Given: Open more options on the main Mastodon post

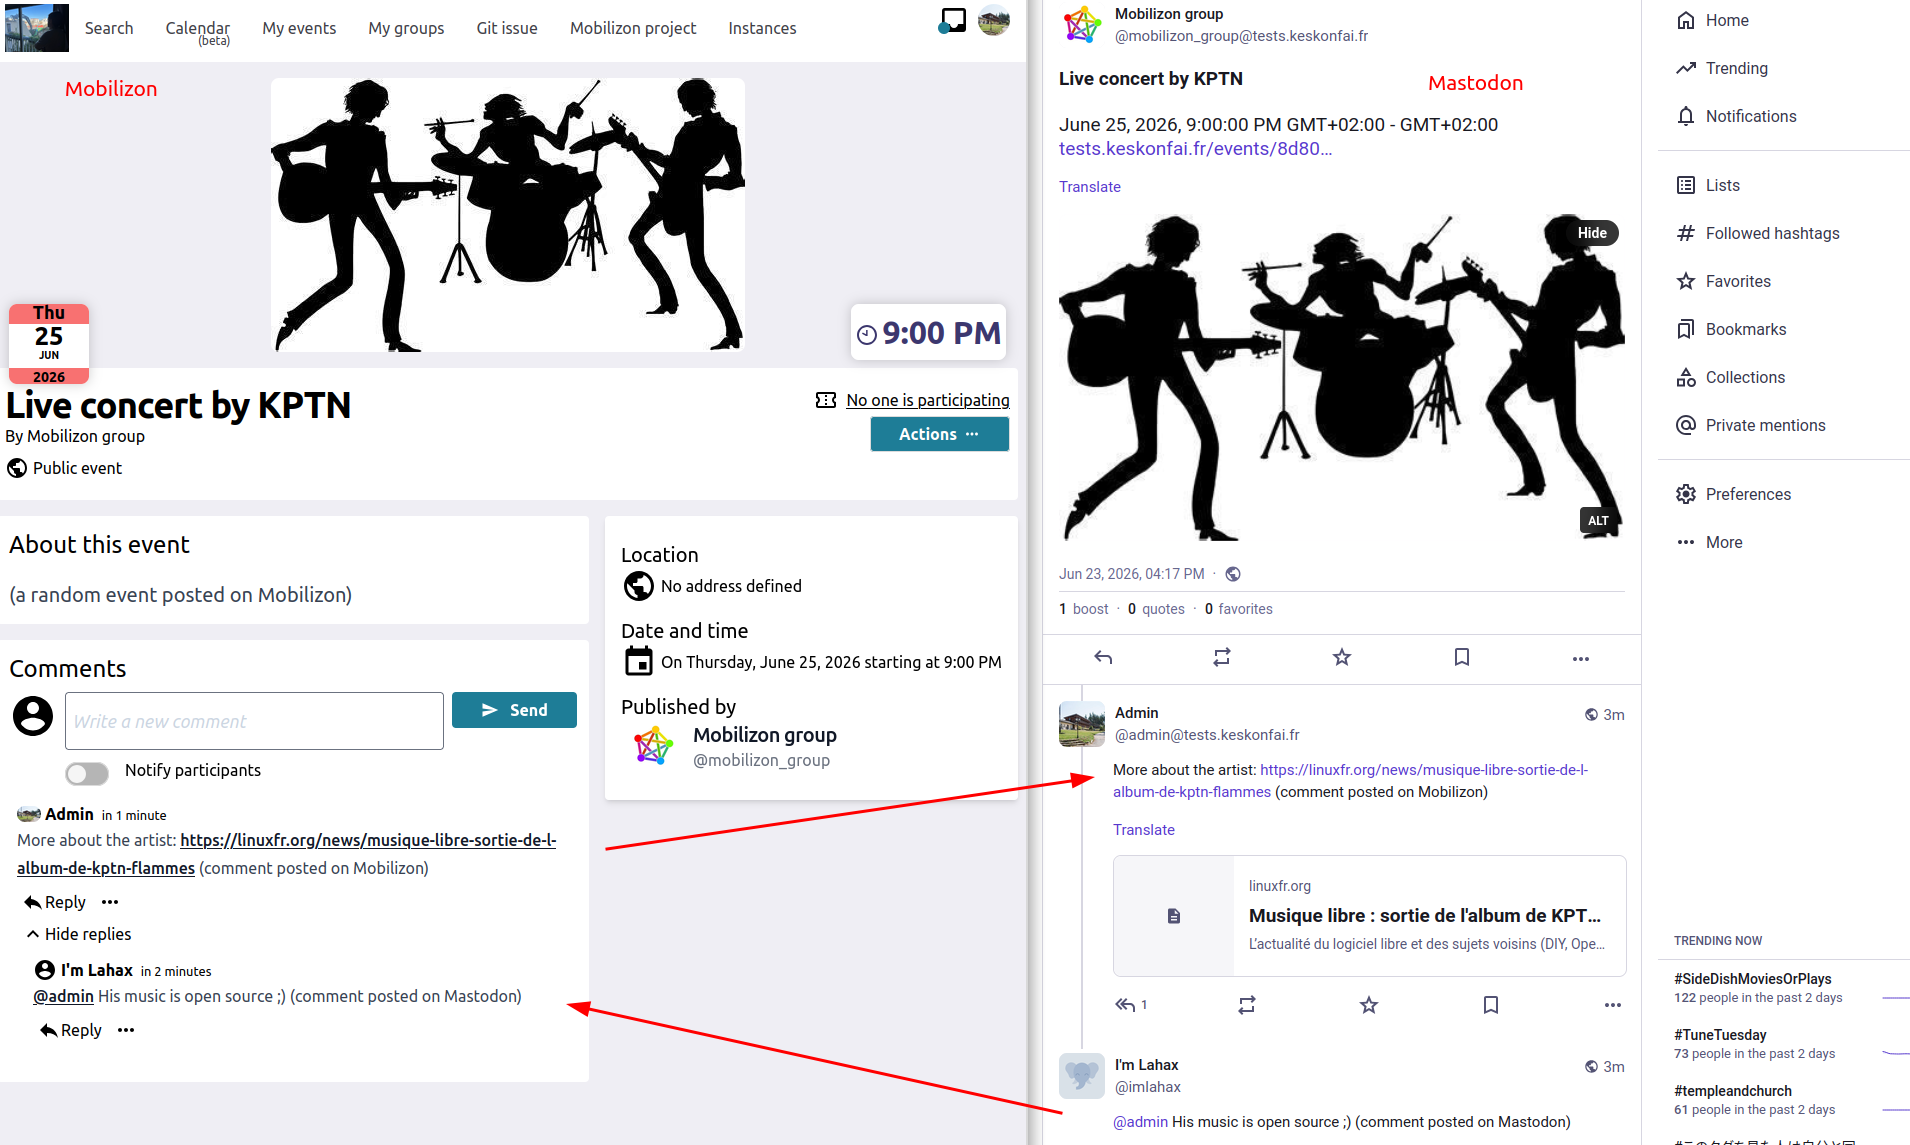Looking at the screenshot, I should coord(1581,658).
